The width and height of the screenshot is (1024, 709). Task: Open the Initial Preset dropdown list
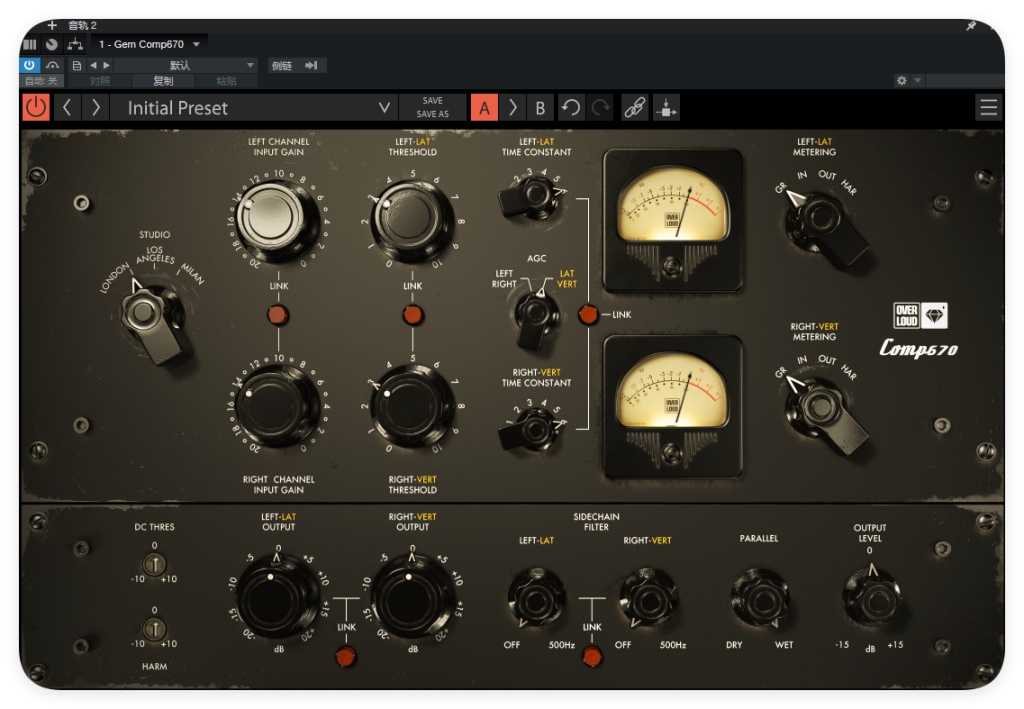pos(254,108)
